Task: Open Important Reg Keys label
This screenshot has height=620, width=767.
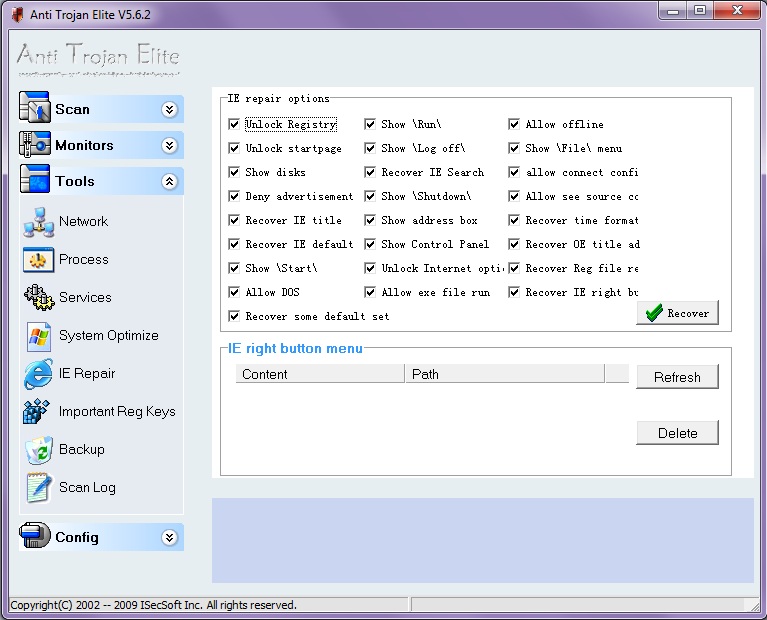Action: pyautogui.click(x=117, y=412)
